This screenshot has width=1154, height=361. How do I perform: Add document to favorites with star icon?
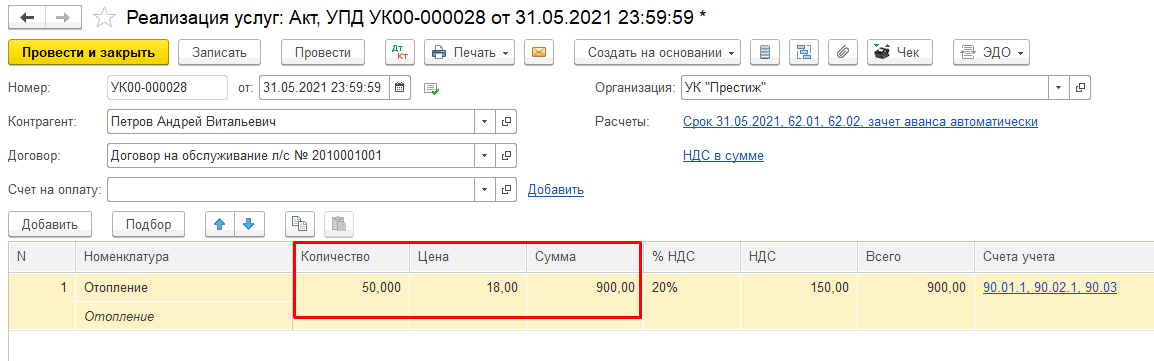click(105, 16)
